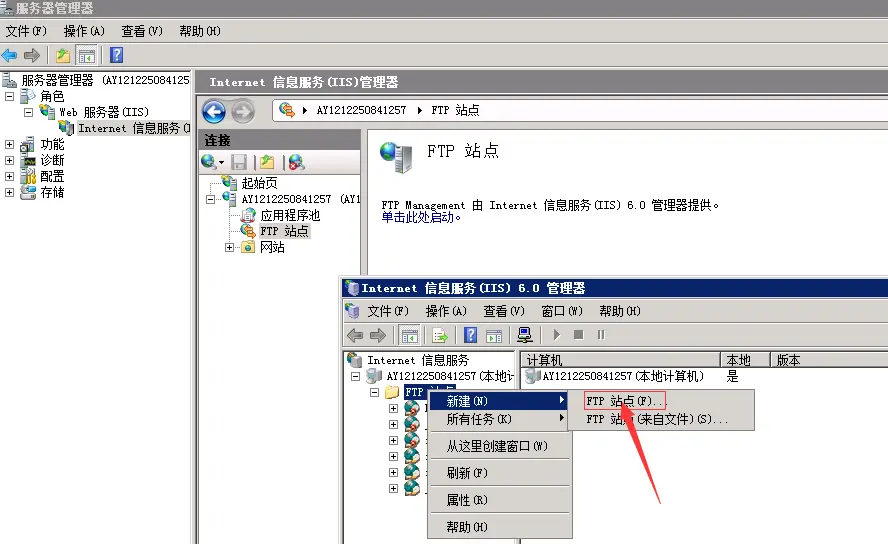
Task: Click the connect computer icon in IIS 6.0 Manager toolbar
Action: click(x=524, y=335)
